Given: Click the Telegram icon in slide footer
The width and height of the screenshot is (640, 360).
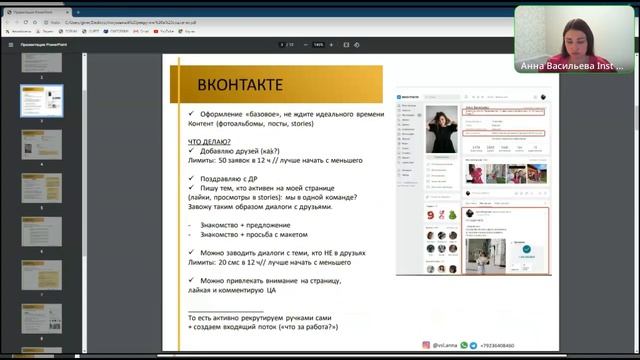Looking at the screenshot, I should click(x=473, y=345).
